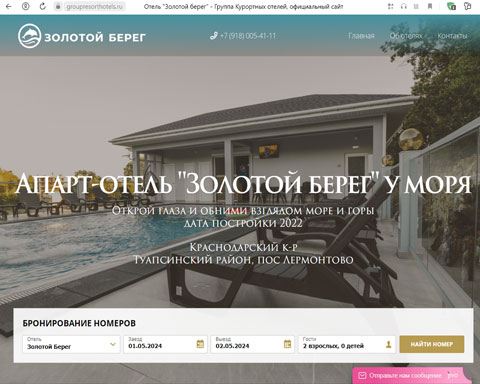The width and height of the screenshot is (480, 384).
Task: Open the check-out calendar icon
Action: [287, 344]
